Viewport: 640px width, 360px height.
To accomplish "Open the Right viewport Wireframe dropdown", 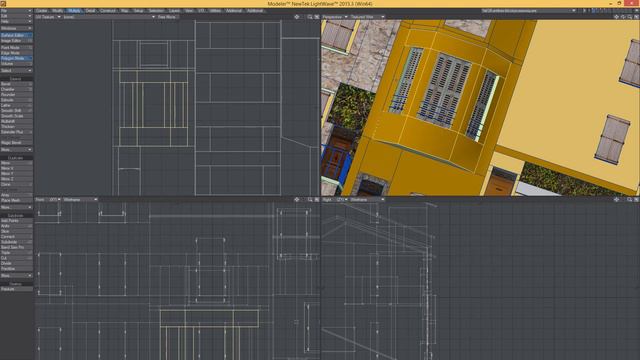I will tap(367, 200).
